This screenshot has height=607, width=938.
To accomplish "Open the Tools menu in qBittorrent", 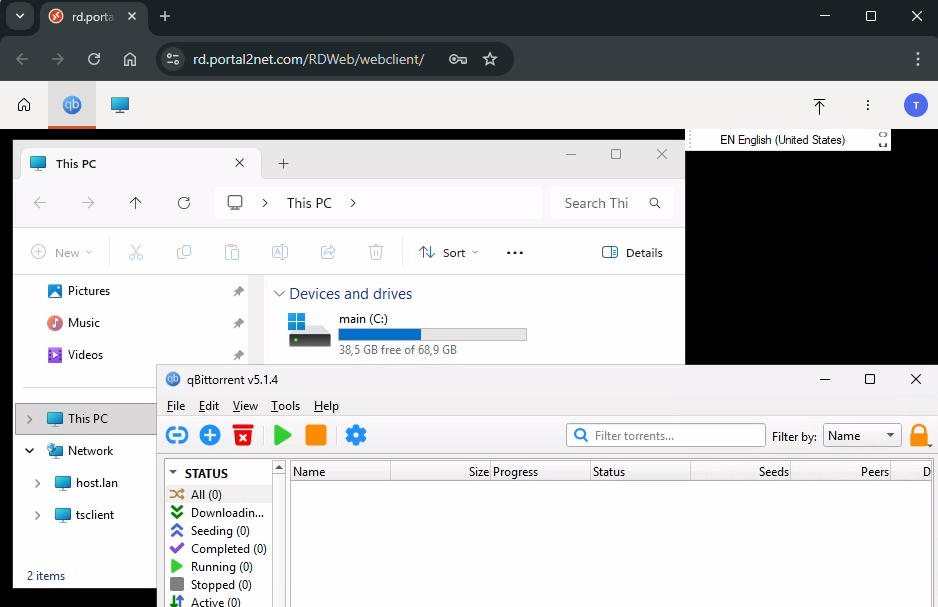I will [x=285, y=406].
